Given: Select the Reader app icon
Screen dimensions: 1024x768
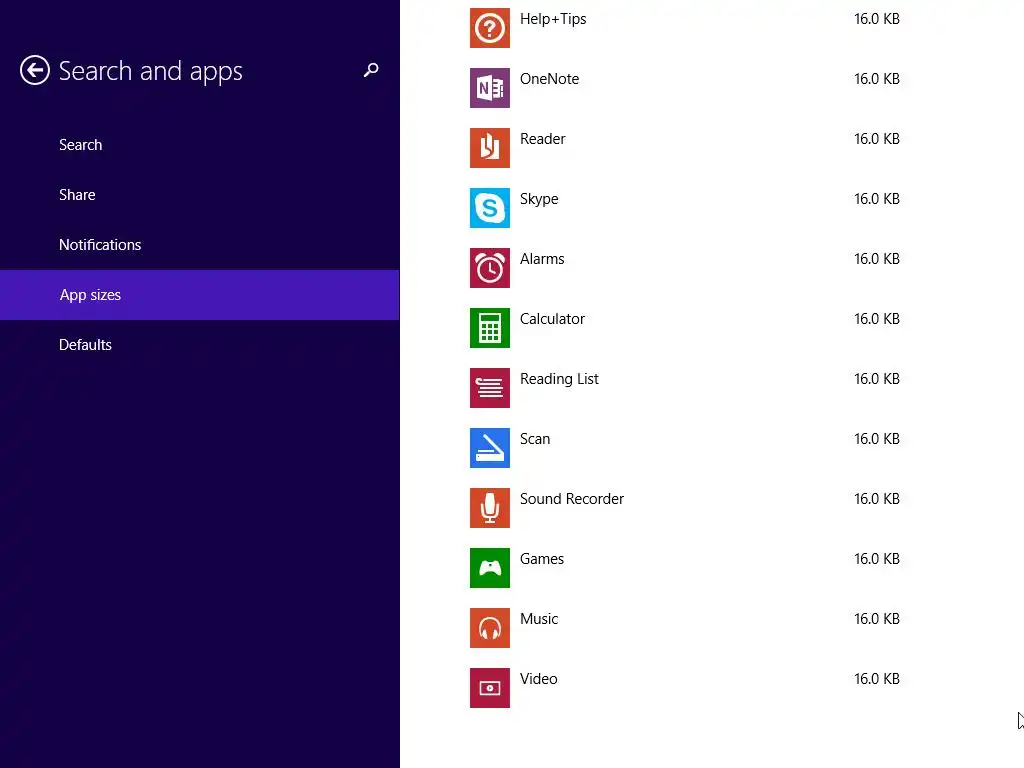Looking at the screenshot, I should [x=490, y=148].
